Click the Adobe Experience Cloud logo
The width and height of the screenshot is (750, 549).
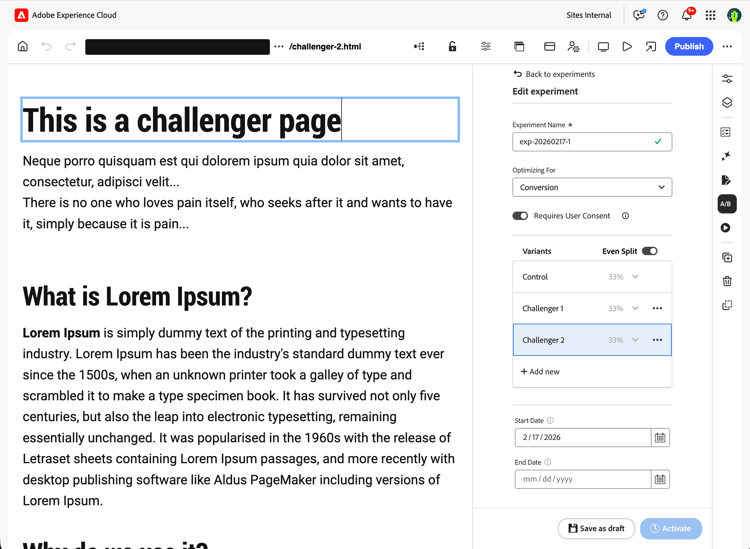pos(21,15)
